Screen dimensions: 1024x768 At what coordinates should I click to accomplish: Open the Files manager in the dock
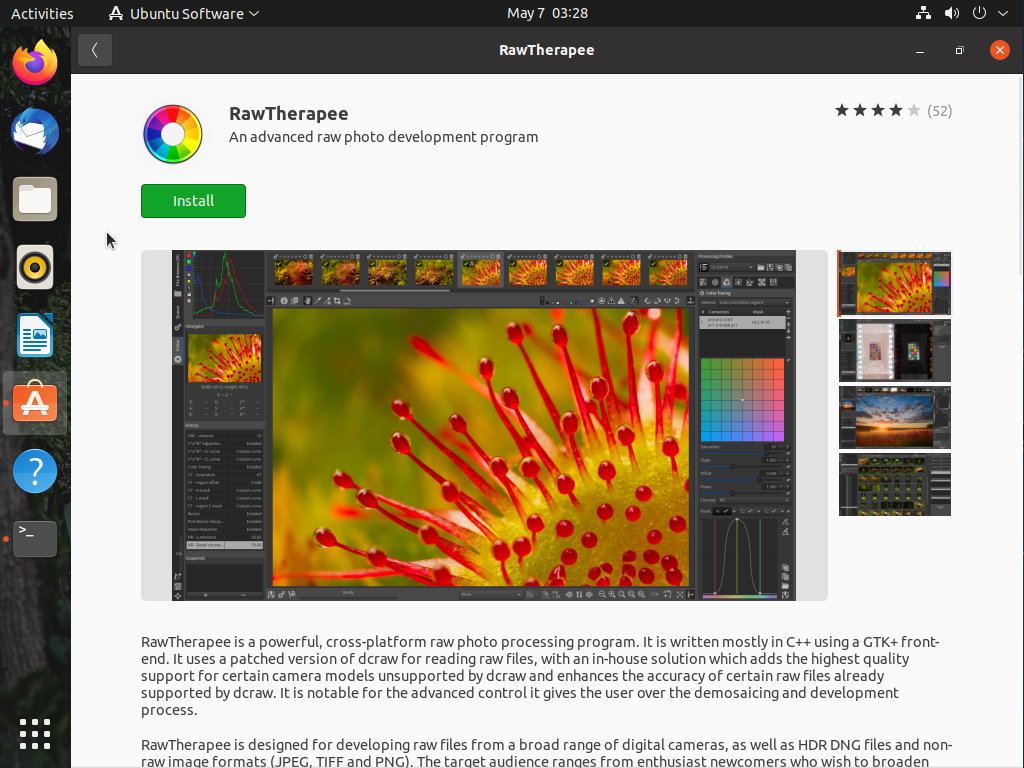pyautogui.click(x=35, y=199)
